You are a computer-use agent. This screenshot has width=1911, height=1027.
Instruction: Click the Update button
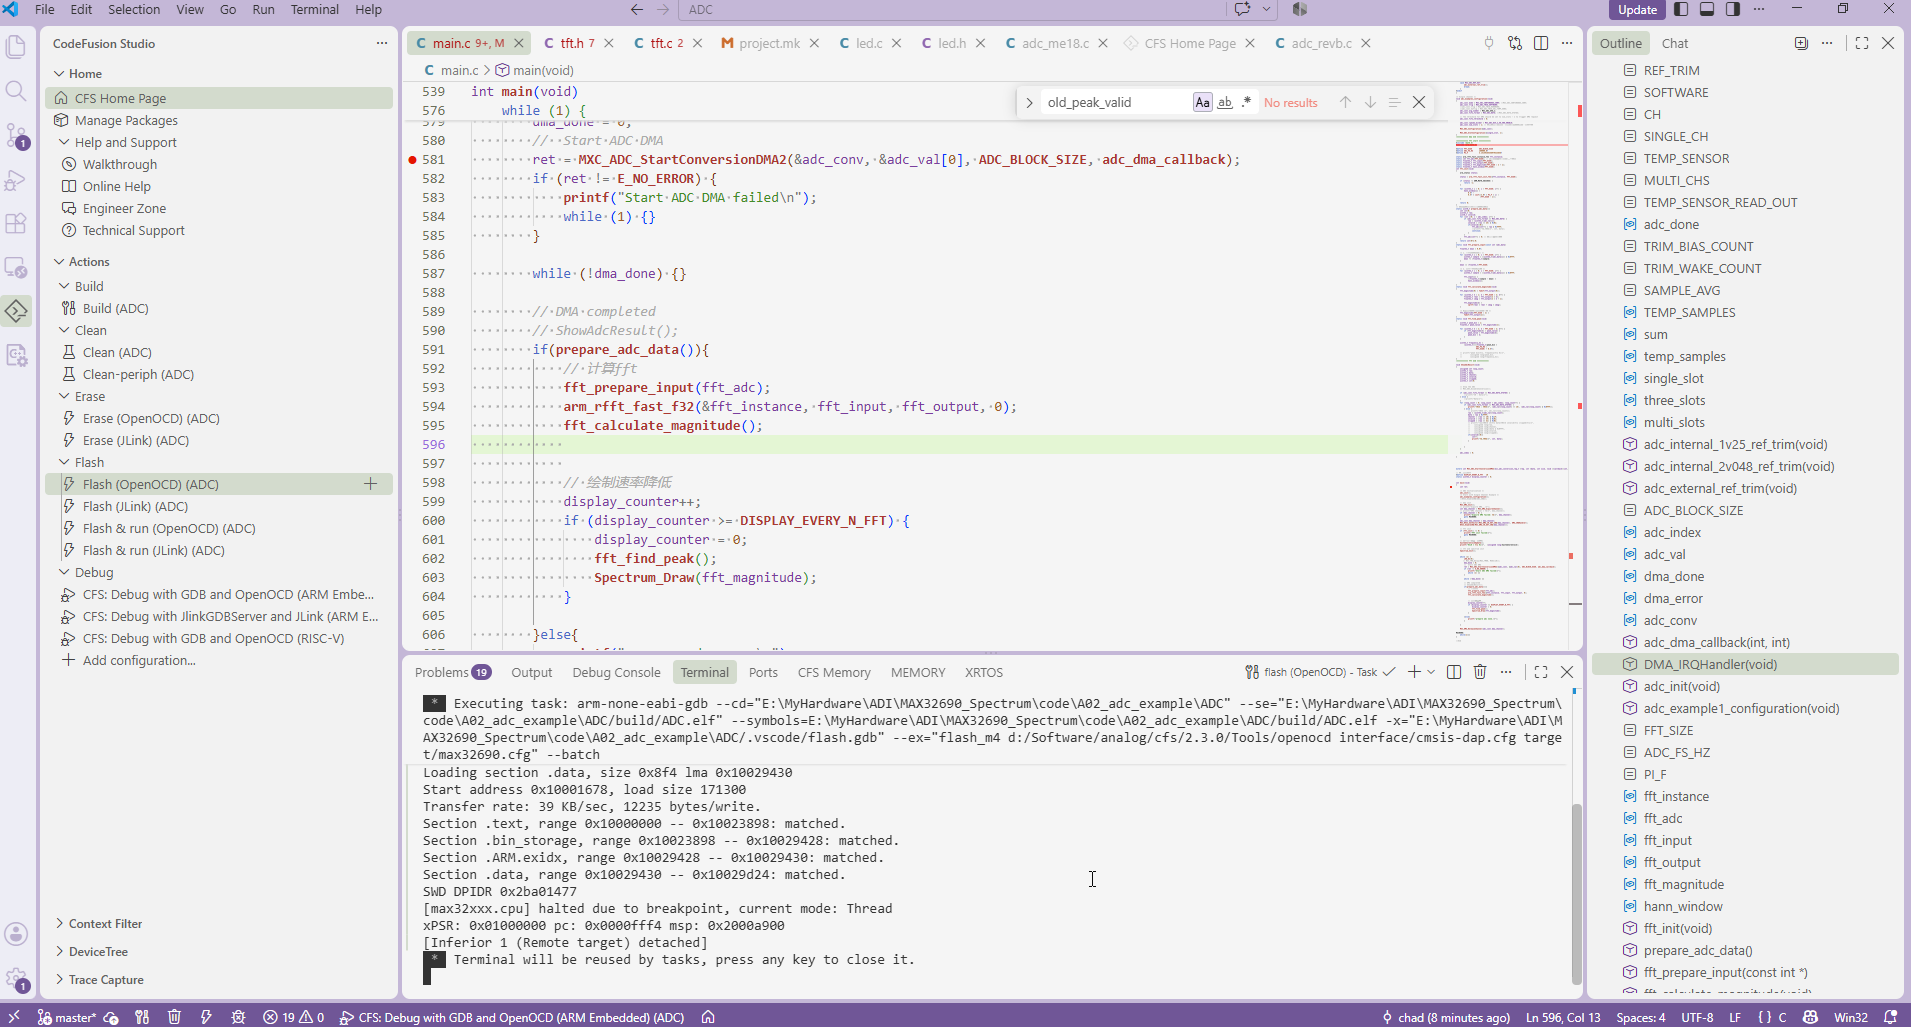pos(1637,9)
